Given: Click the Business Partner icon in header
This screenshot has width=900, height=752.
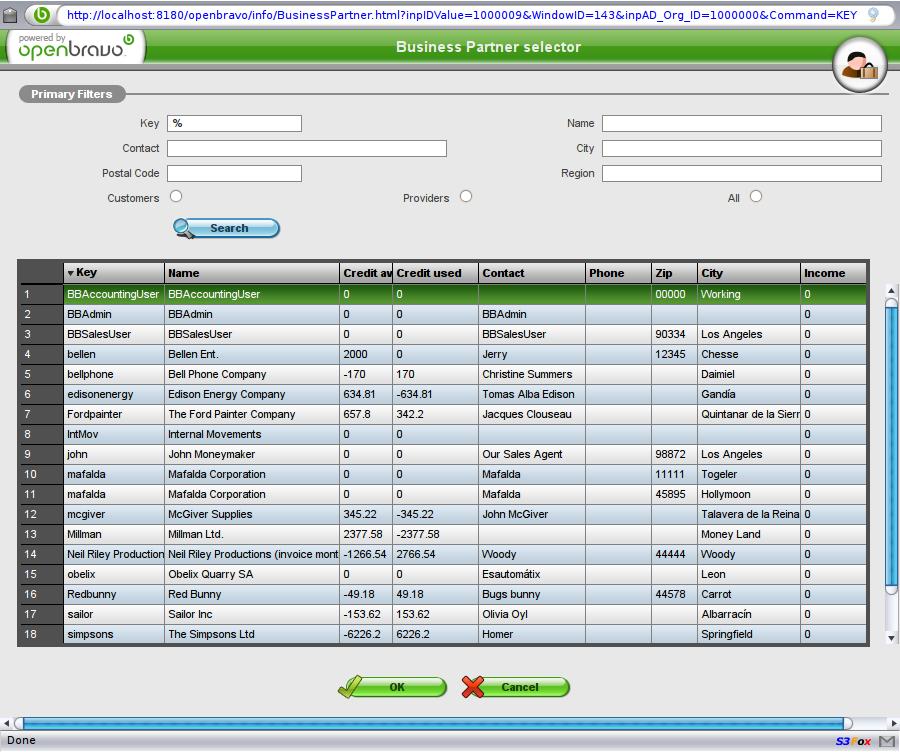Looking at the screenshot, I should click(x=859, y=65).
